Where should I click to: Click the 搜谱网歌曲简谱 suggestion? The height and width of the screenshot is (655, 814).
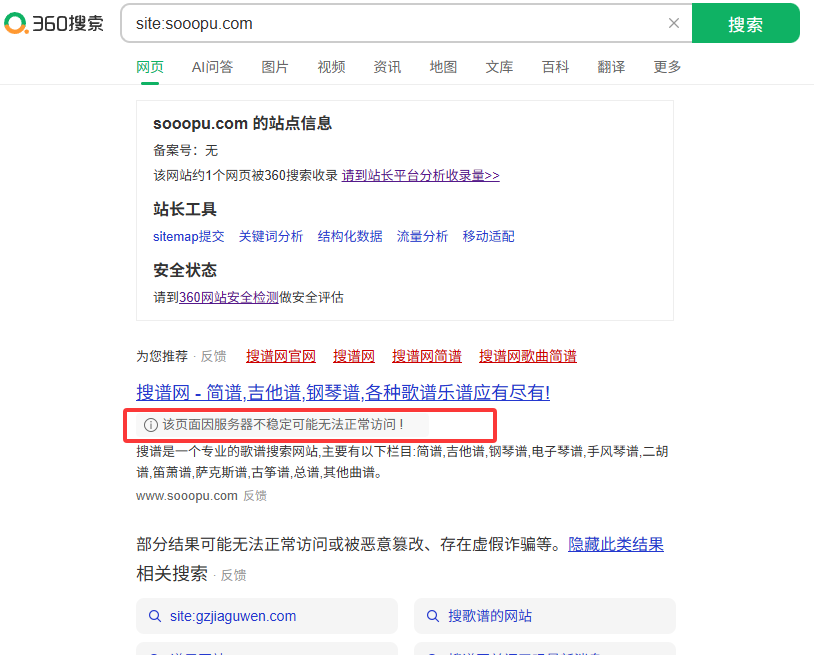coord(527,357)
